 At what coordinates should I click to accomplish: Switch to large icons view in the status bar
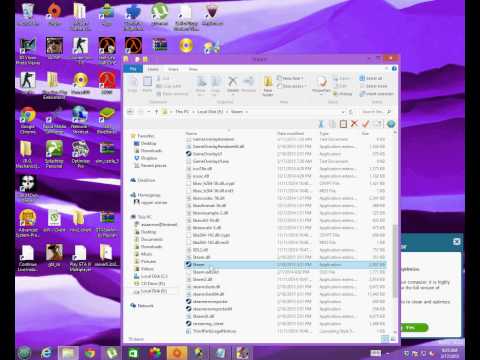[393, 339]
